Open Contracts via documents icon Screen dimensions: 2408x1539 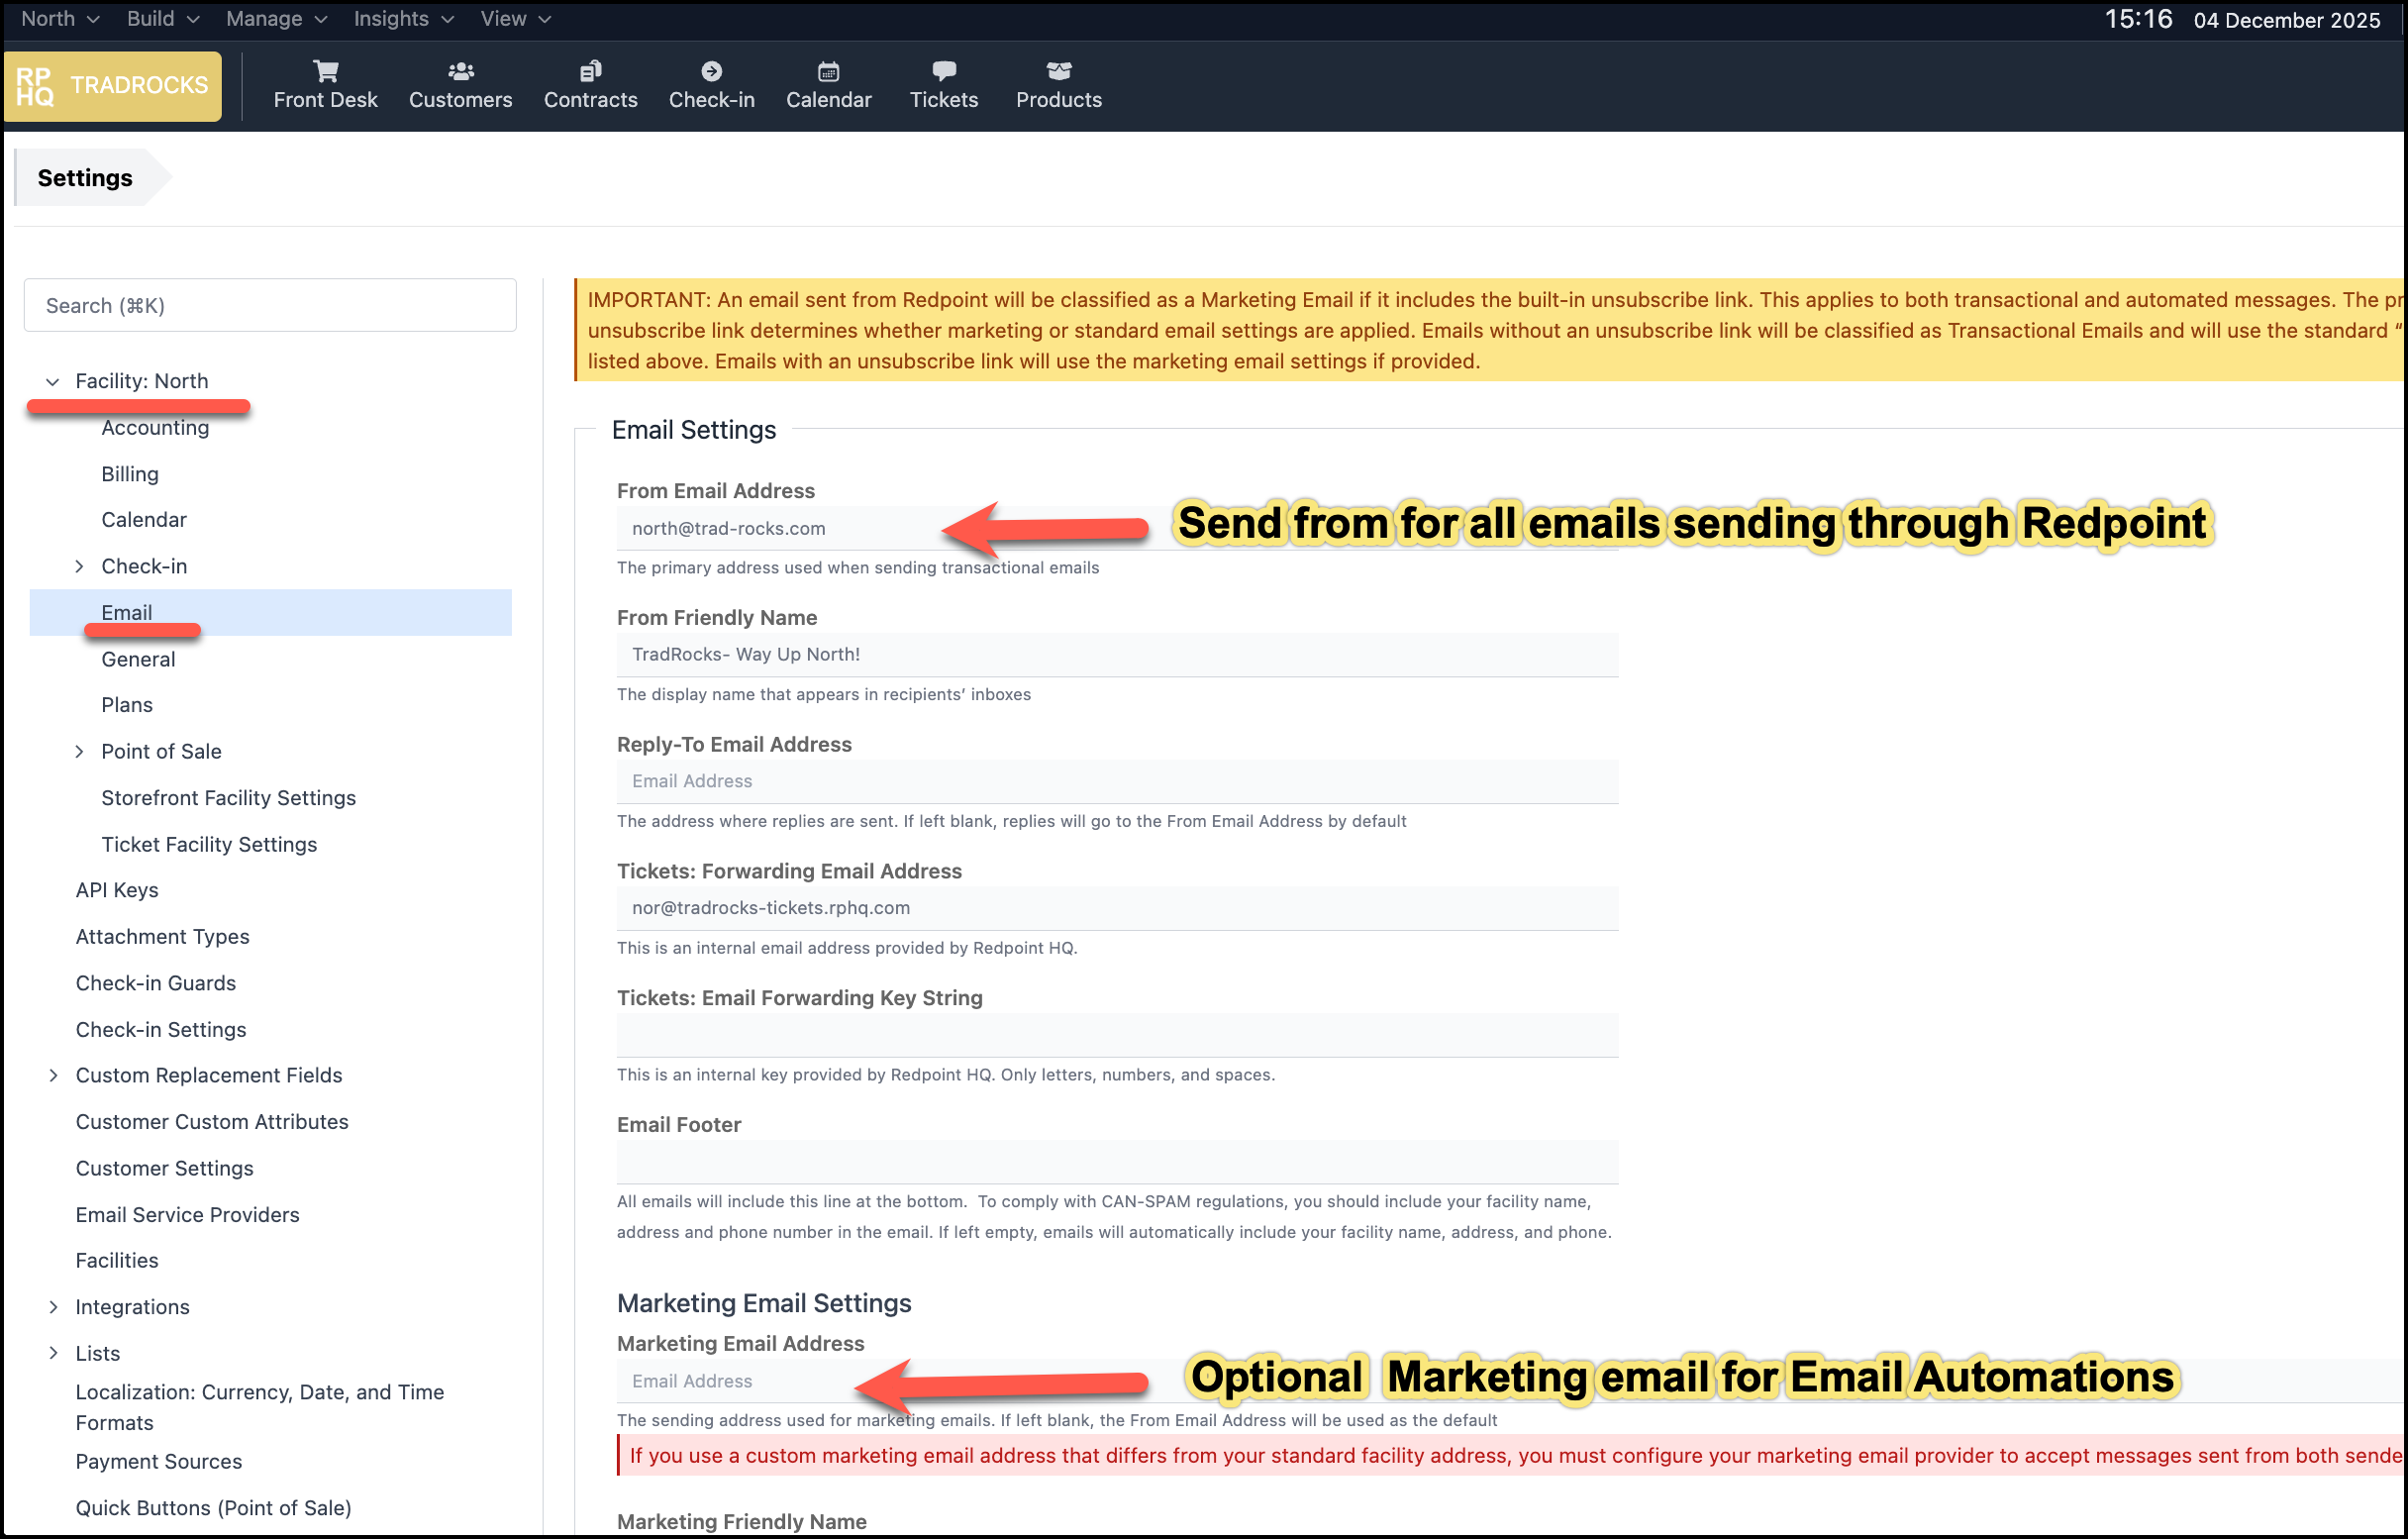click(590, 71)
